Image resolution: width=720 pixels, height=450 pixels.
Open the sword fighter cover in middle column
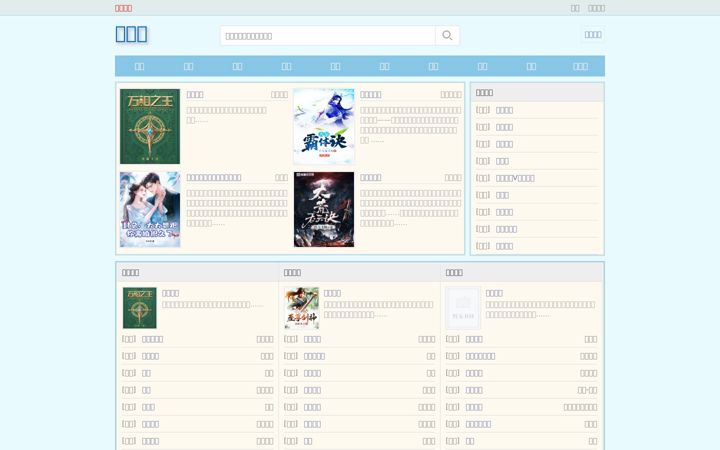[x=301, y=308]
